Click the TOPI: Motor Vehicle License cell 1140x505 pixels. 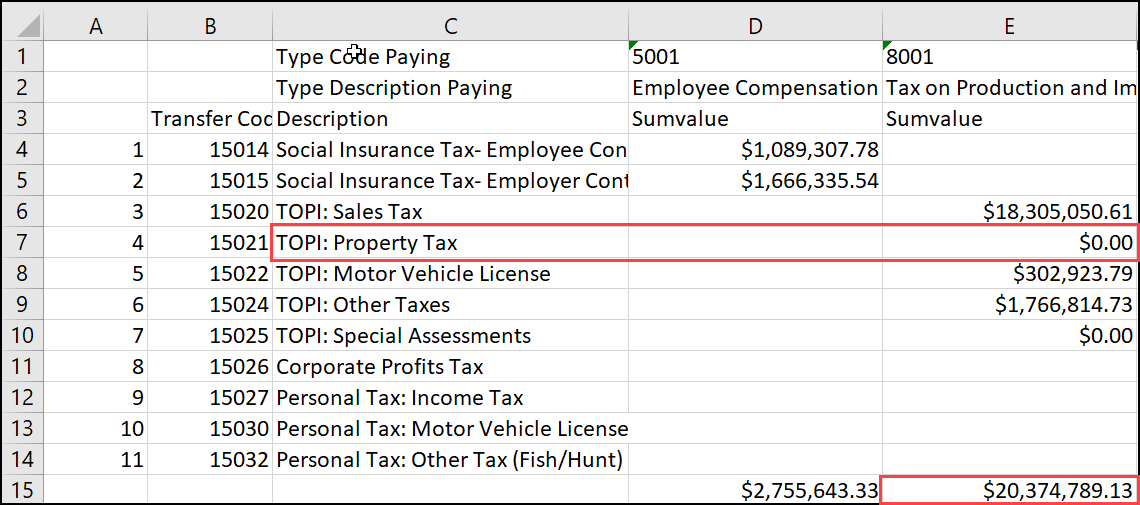451,274
